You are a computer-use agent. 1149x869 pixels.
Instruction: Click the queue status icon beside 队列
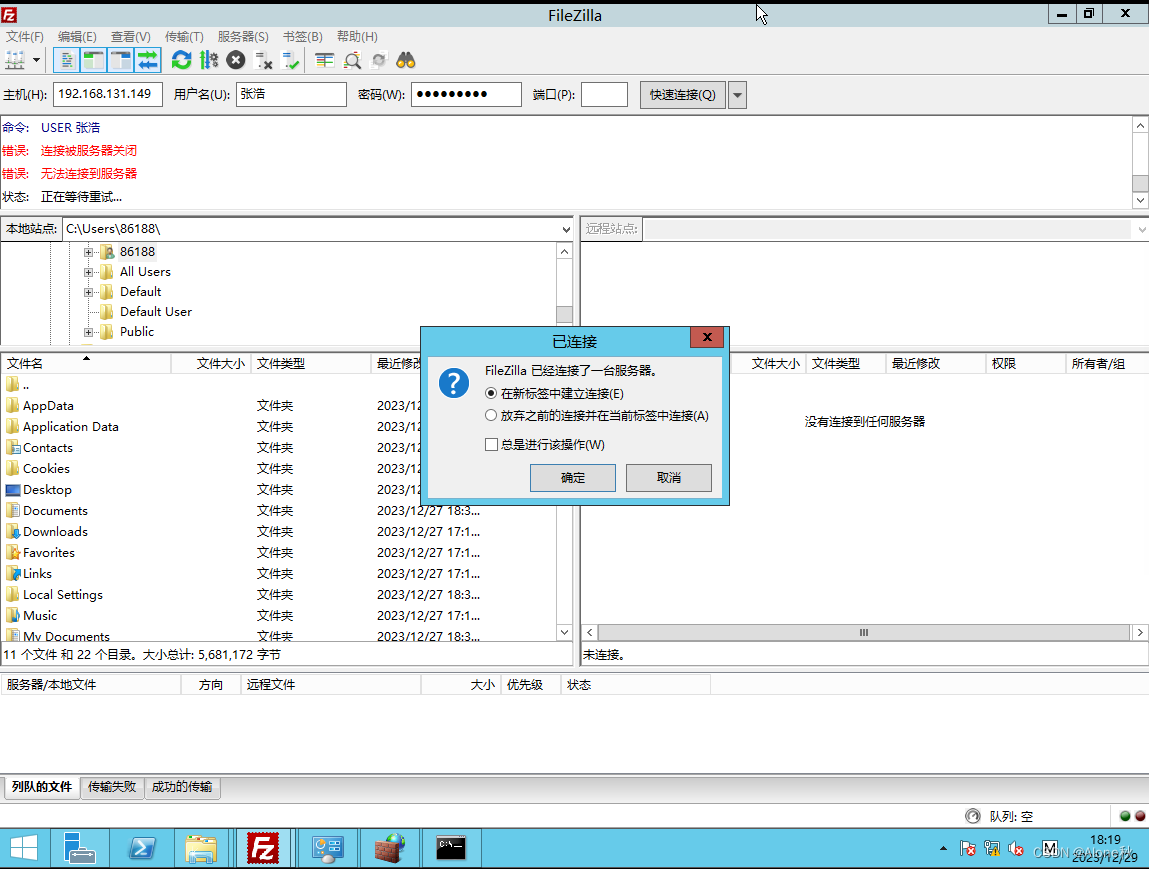click(972, 816)
